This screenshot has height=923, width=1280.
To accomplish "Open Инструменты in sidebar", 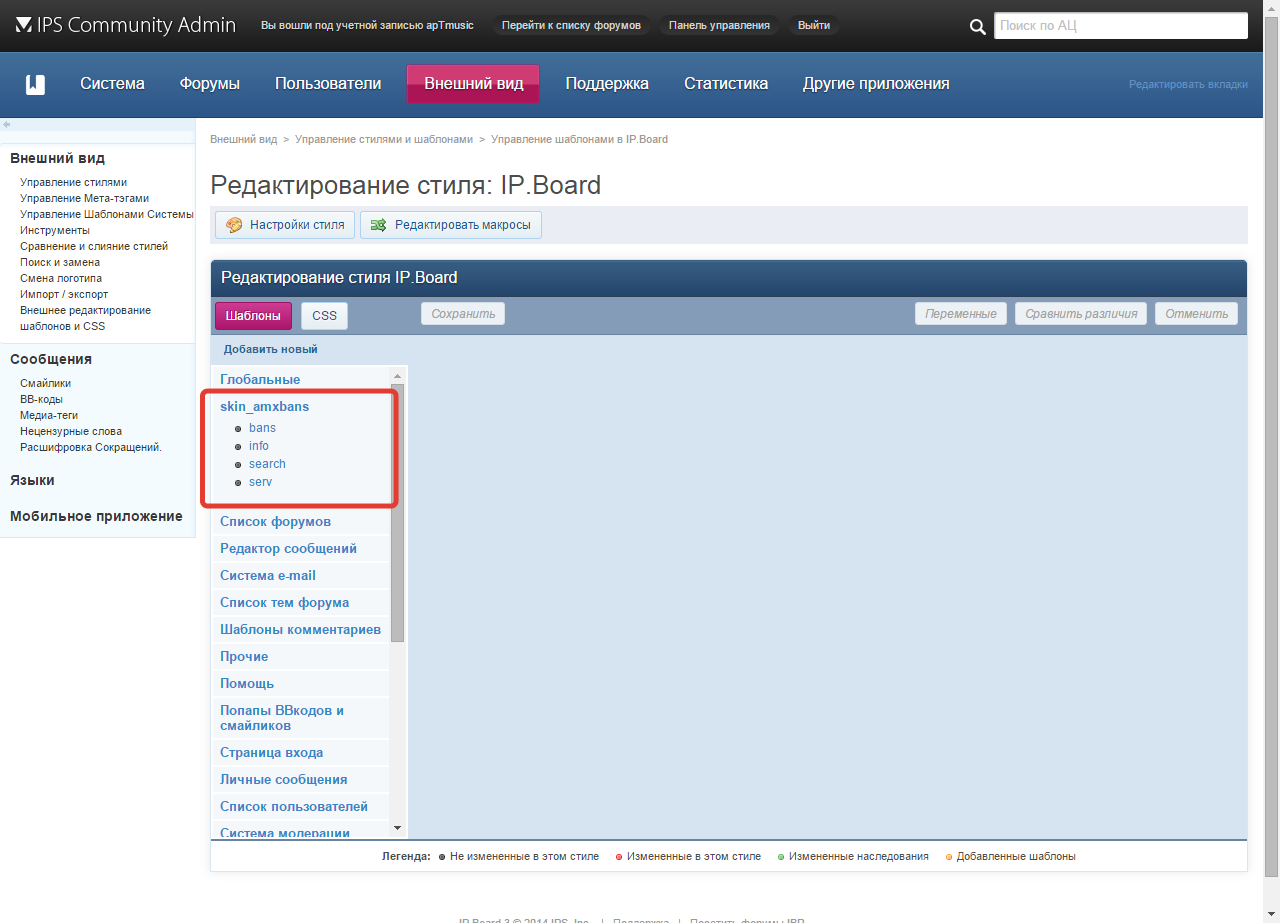I will (55, 230).
